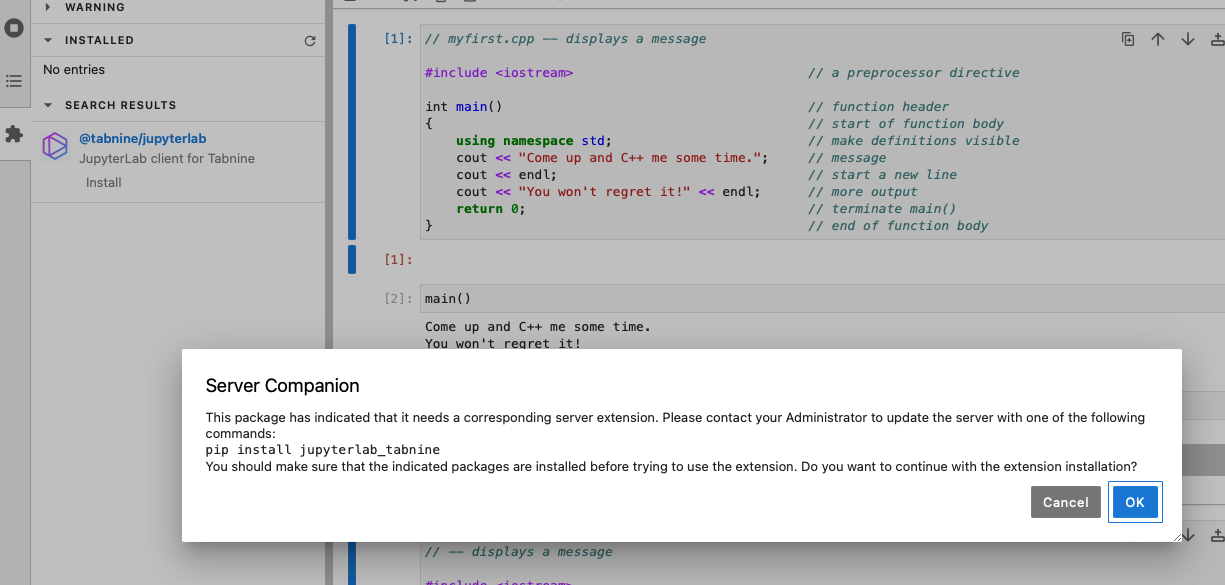Click the 'pip install jupyterlab_tabnine' command text
Image resolution: width=1225 pixels, height=585 pixels.
pos(323,450)
